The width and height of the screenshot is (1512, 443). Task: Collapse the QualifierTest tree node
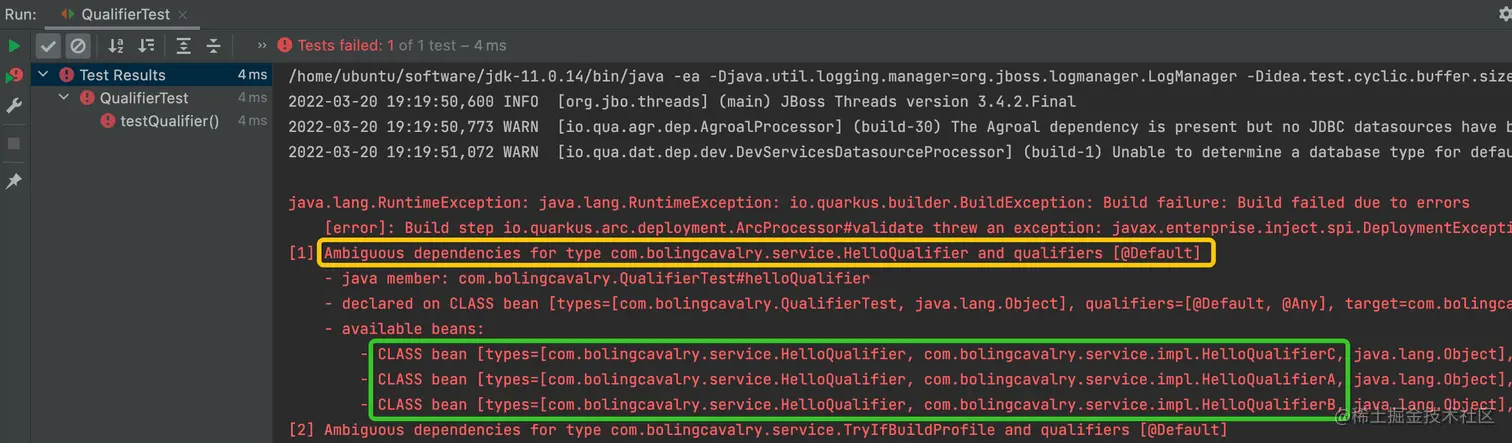click(65, 98)
